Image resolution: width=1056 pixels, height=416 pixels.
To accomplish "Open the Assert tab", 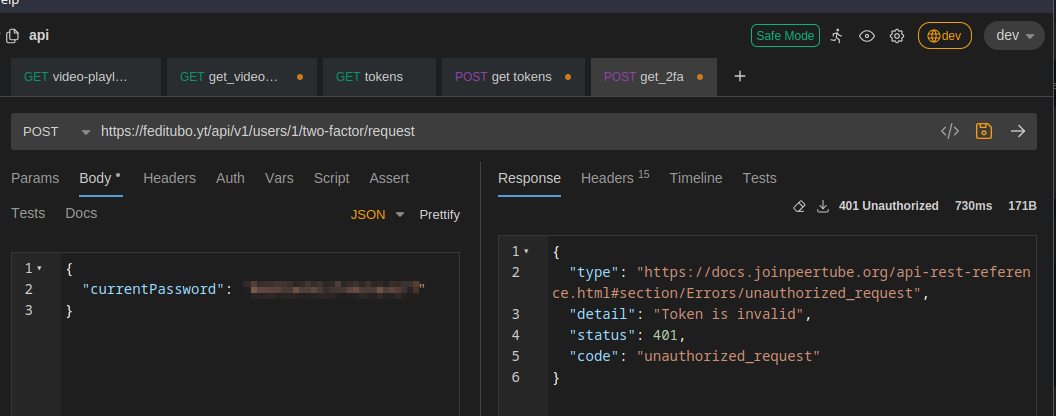I will pyautogui.click(x=389, y=178).
